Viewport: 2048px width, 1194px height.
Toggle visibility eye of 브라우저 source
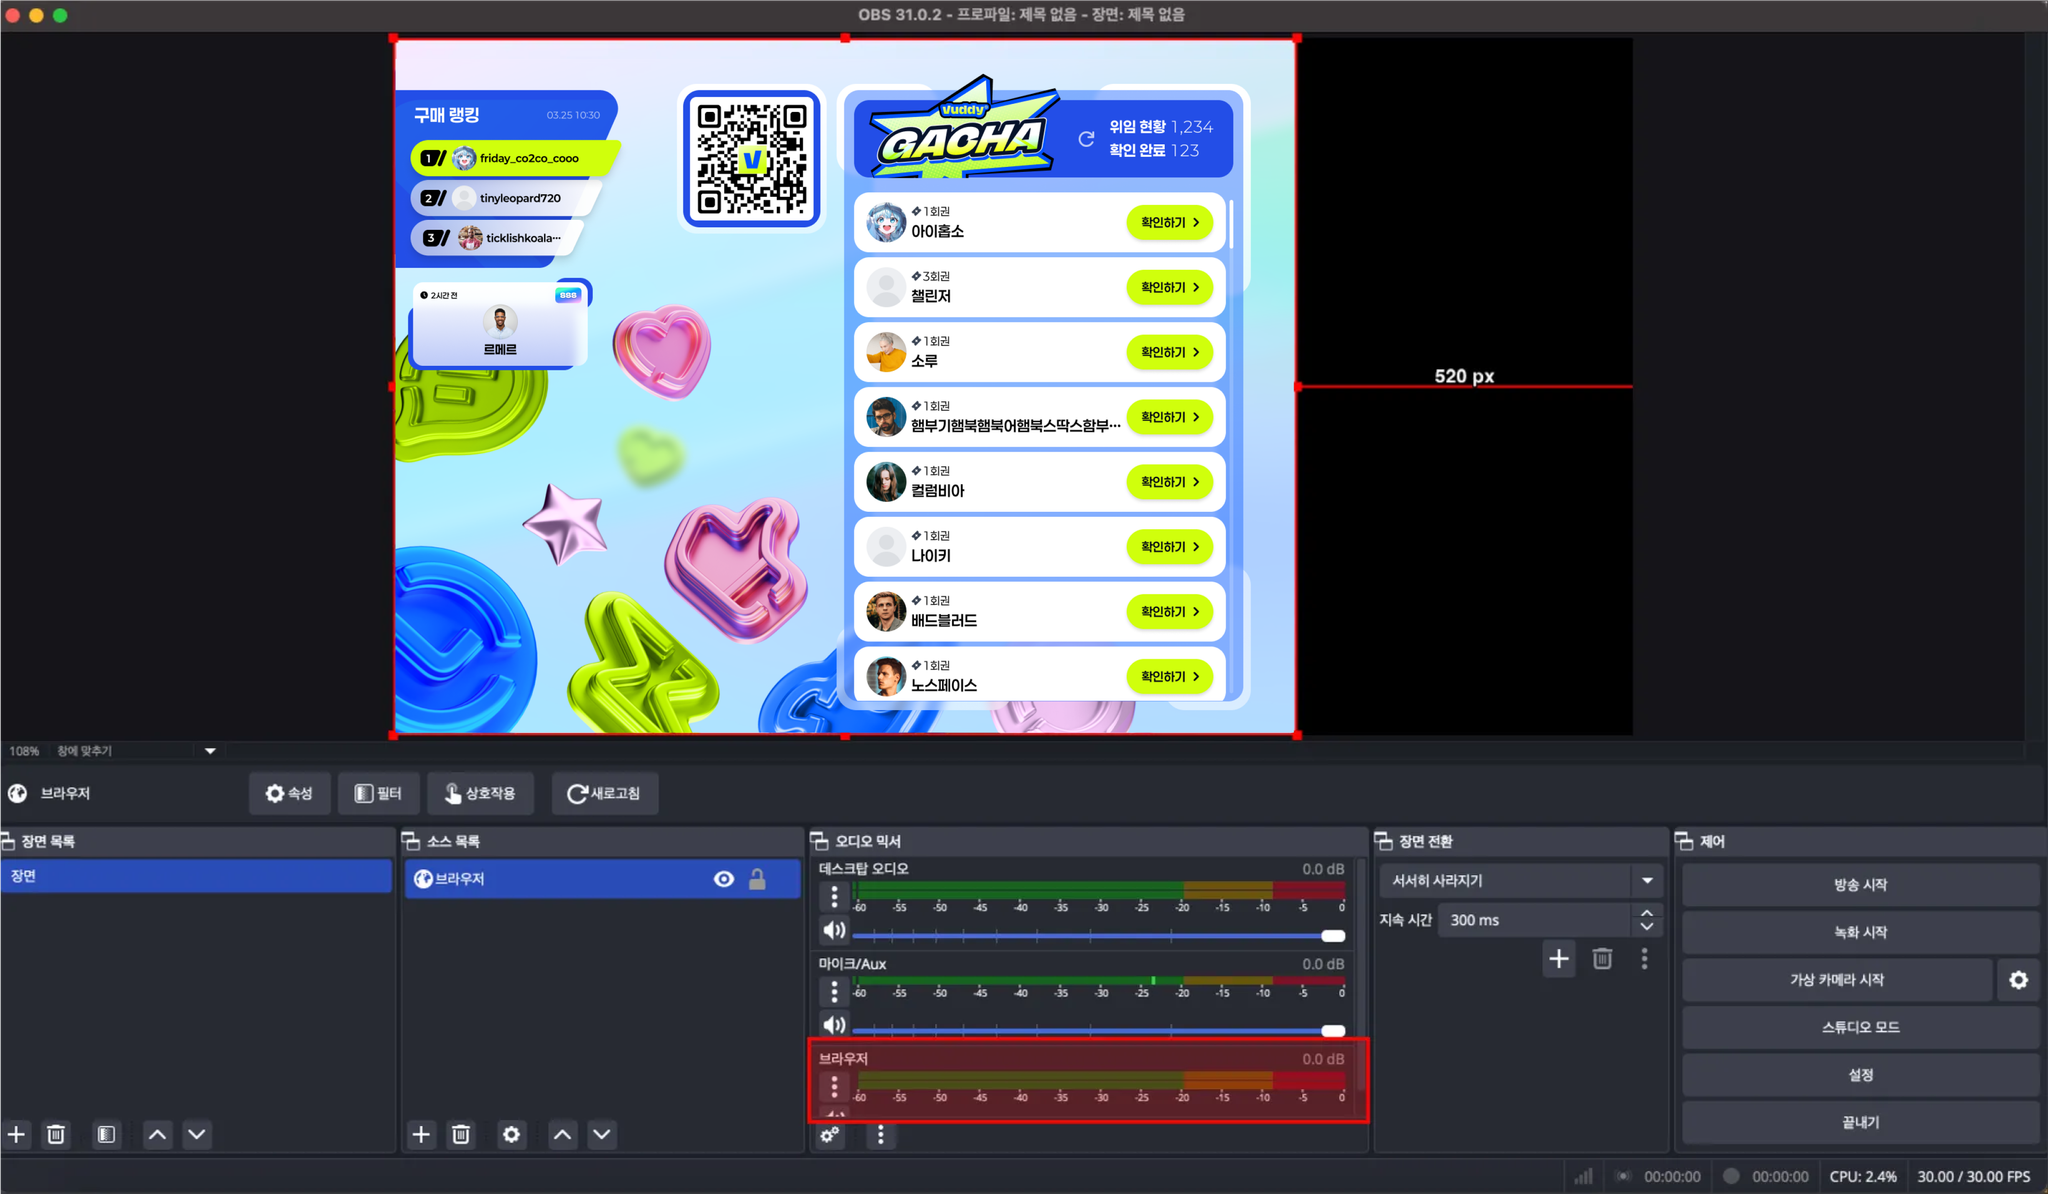pos(724,879)
